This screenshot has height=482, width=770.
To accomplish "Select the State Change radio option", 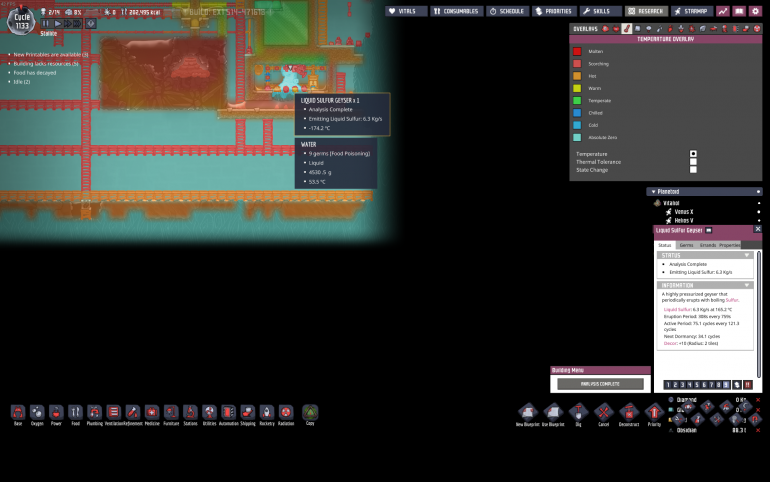I will (693, 170).
